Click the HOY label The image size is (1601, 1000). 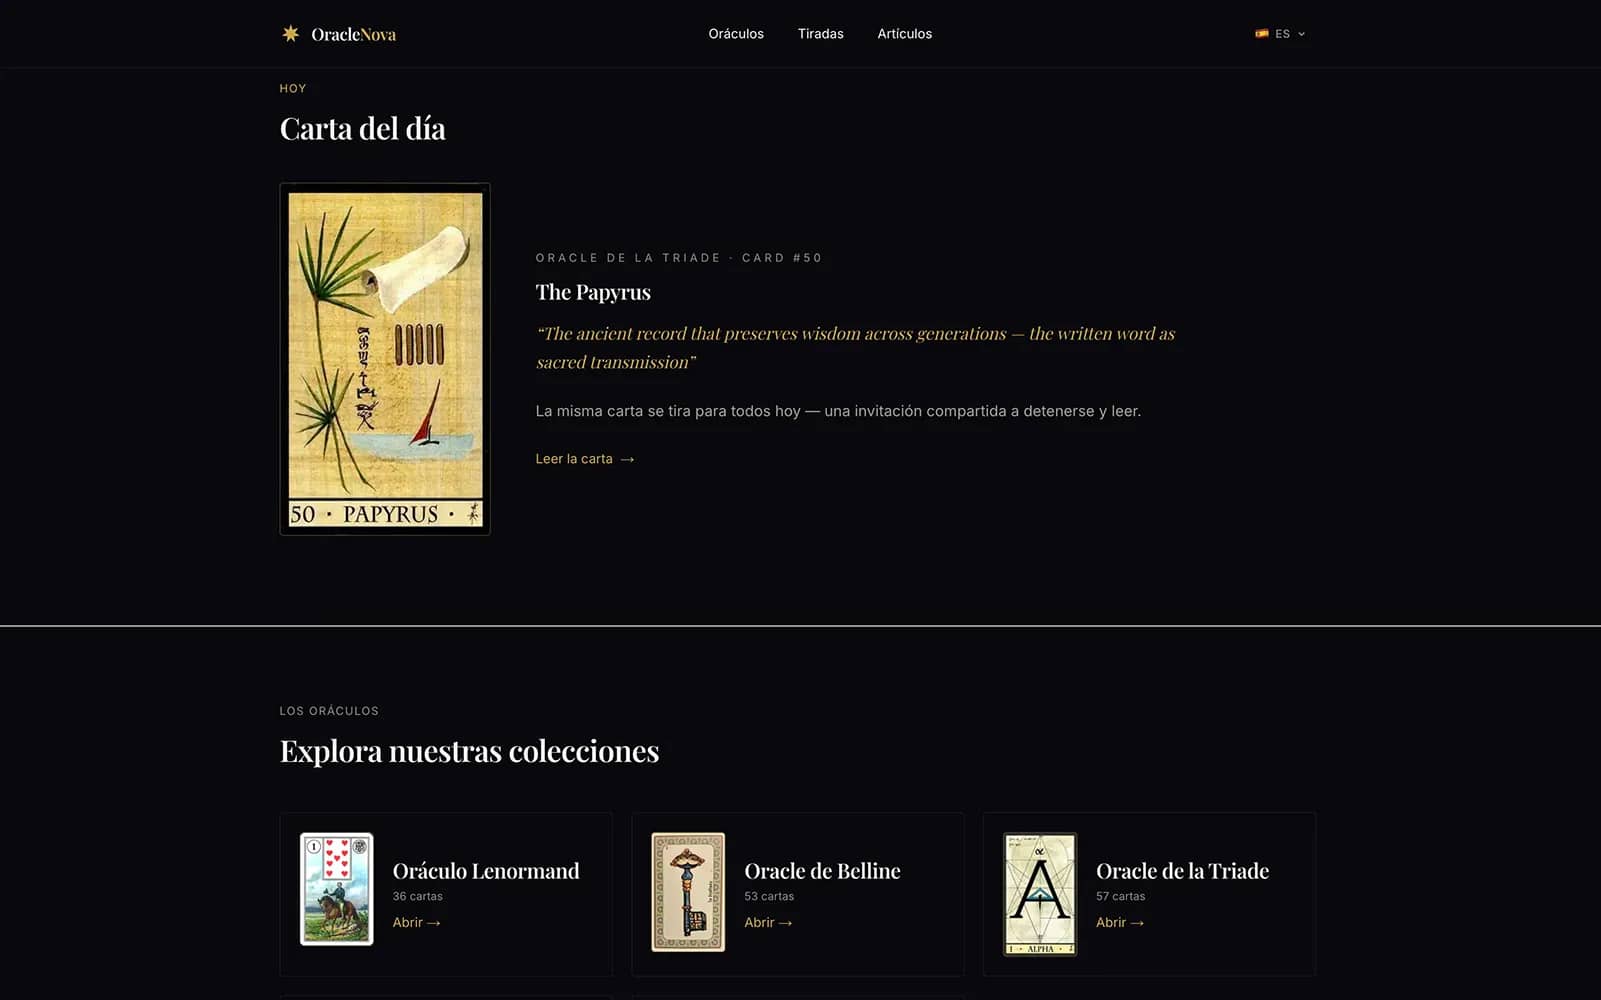pos(293,88)
